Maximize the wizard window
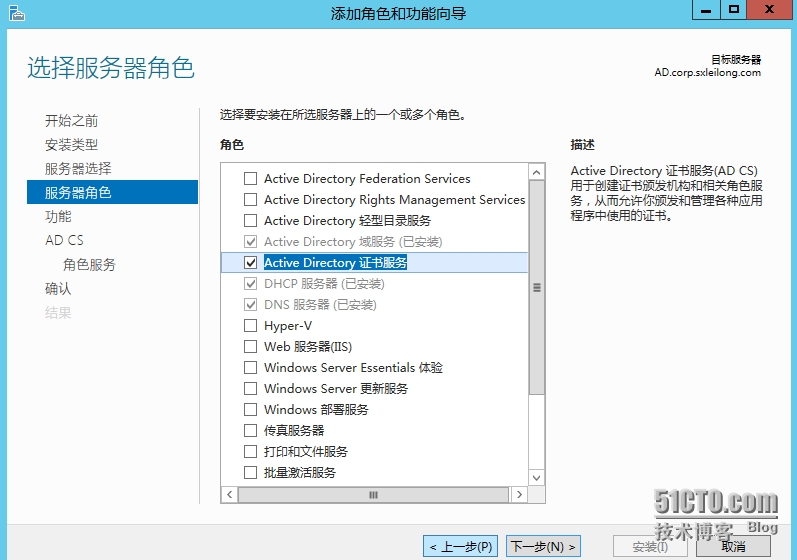797x560 pixels. (x=733, y=9)
